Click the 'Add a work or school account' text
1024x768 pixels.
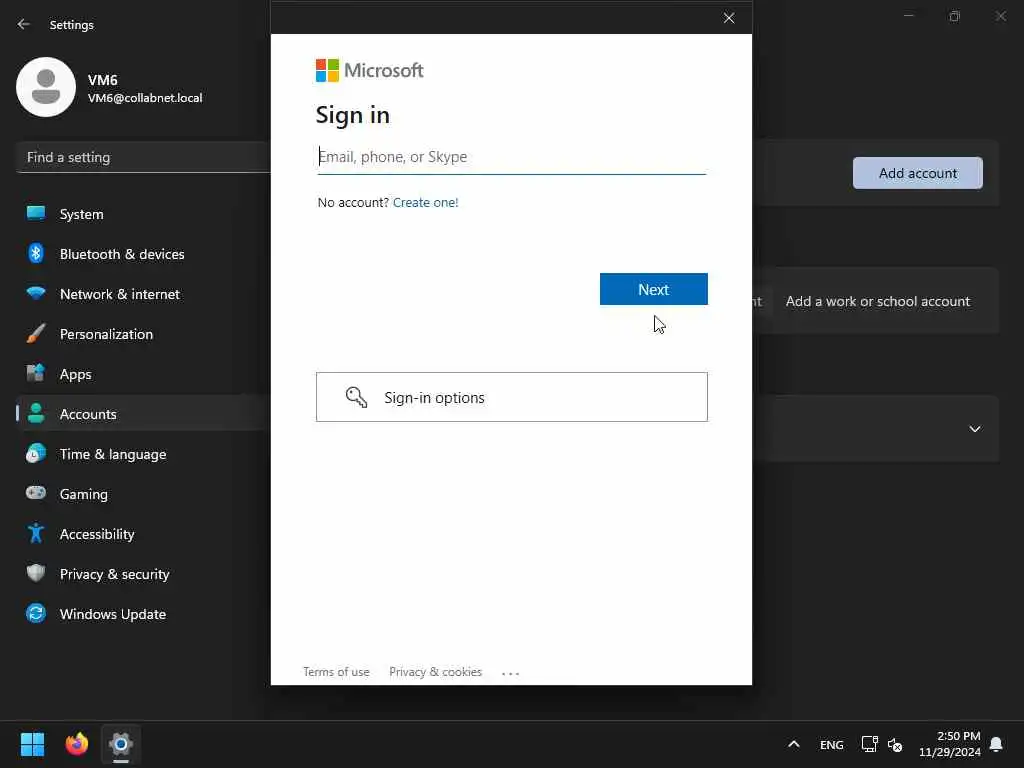pyautogui.click(x=878, y=301)
